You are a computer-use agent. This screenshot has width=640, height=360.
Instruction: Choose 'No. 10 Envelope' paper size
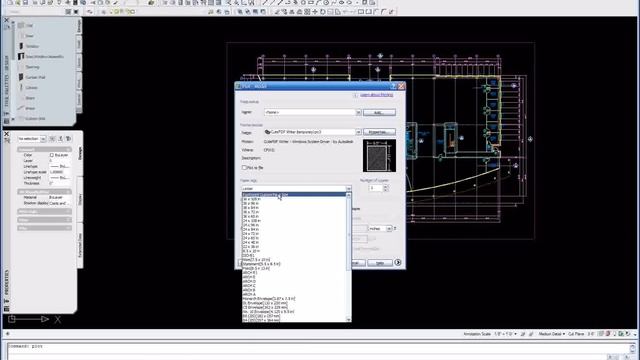[x=294, y=312]
